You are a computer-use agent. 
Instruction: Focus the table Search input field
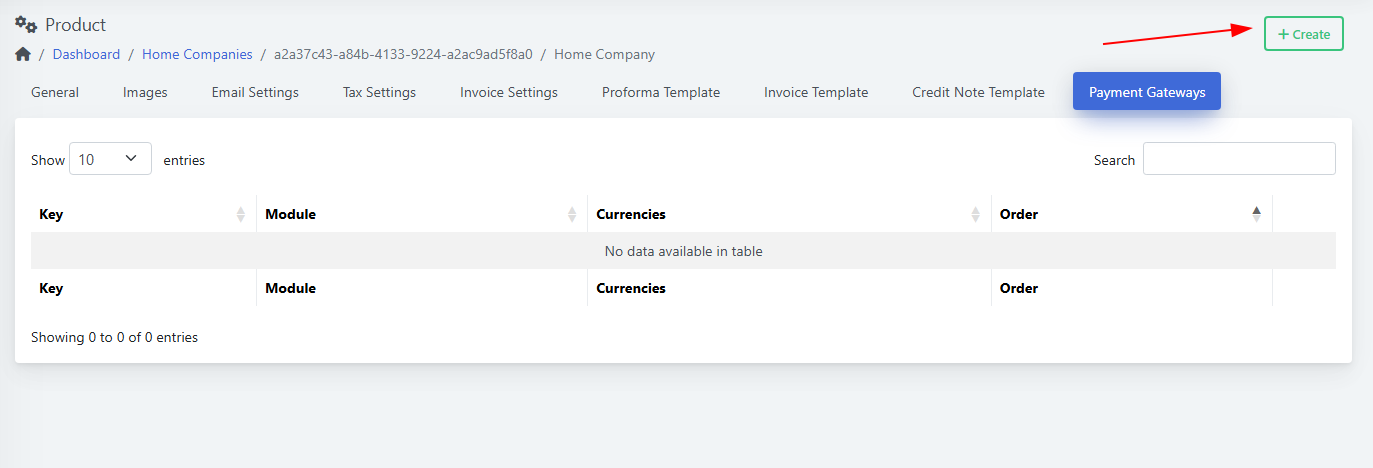click(1239, 159)
